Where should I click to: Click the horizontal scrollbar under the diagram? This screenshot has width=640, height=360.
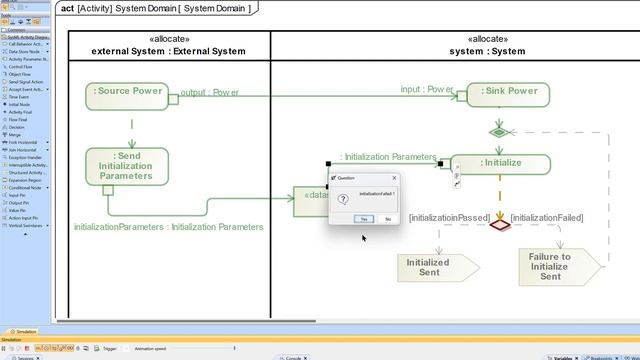click(x=186, y=321)
